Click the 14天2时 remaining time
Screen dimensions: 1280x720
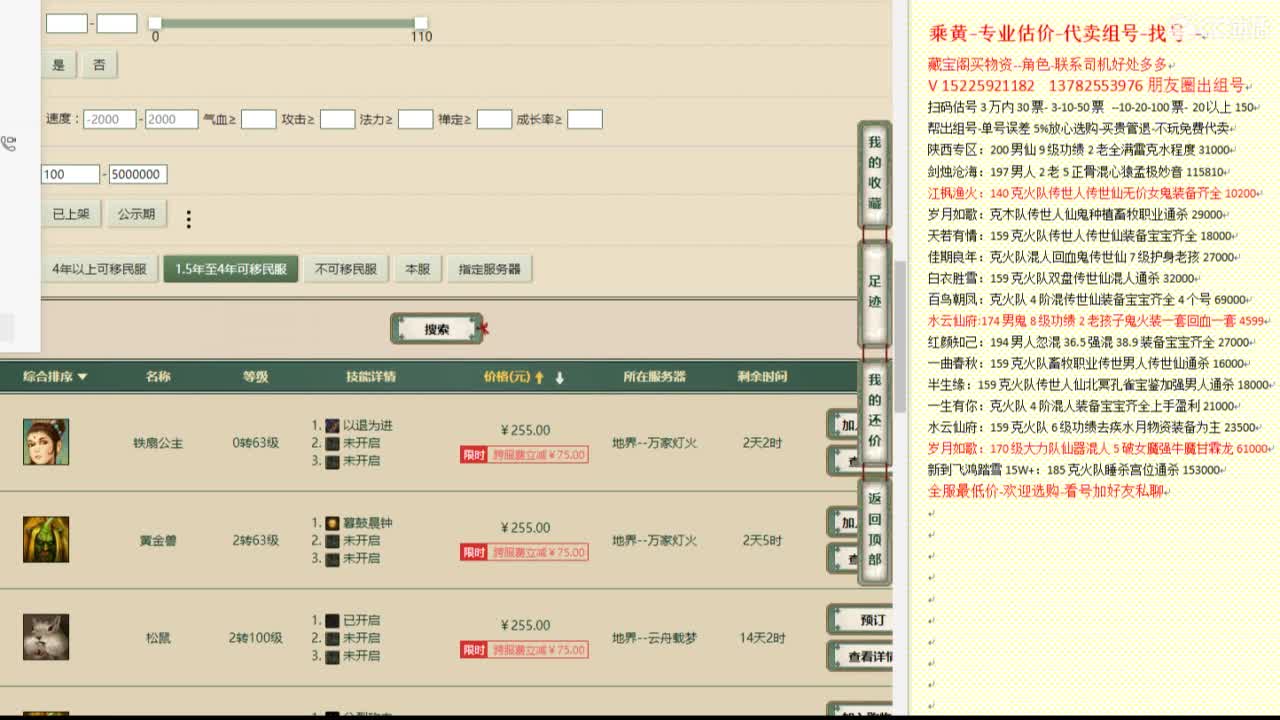pyautogui.click(x=762, y=638)
